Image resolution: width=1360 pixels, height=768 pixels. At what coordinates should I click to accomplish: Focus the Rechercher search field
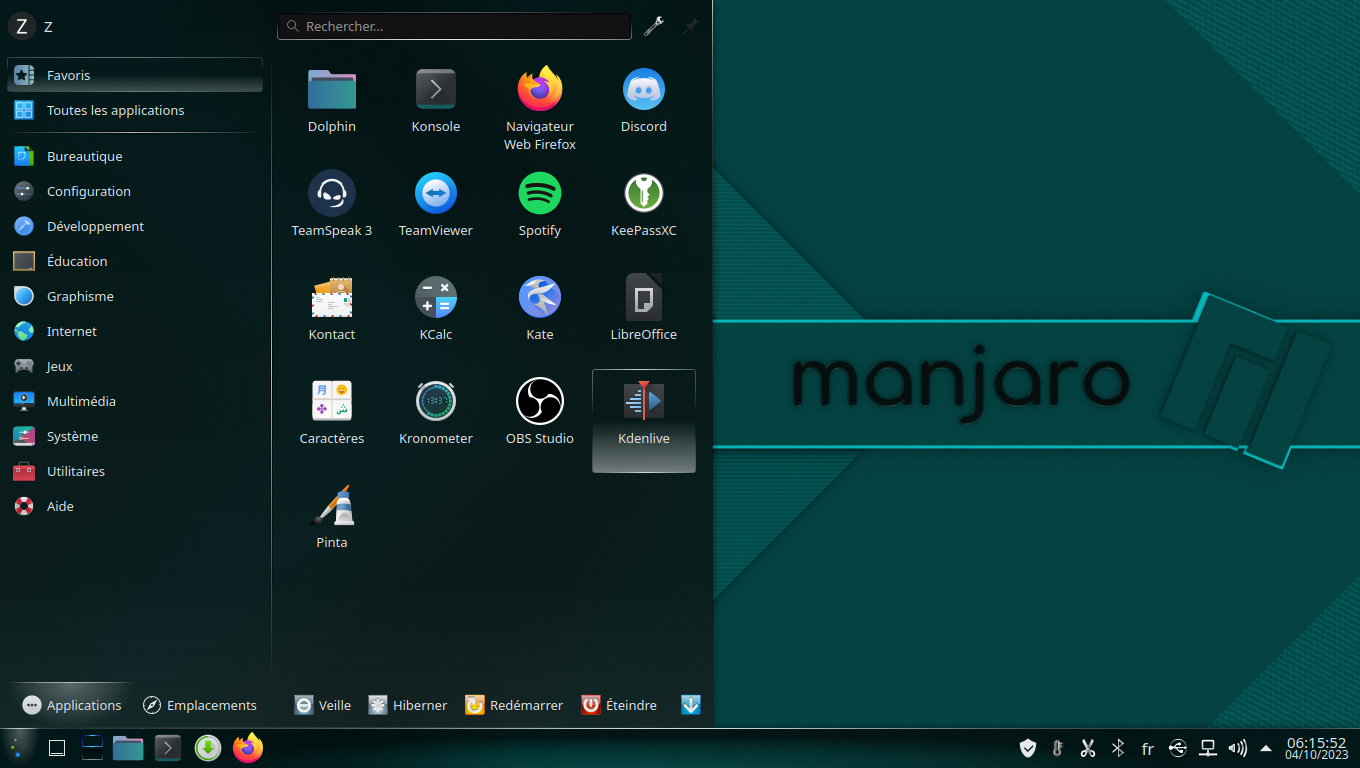pyautogui.click(x=455, y=26)
